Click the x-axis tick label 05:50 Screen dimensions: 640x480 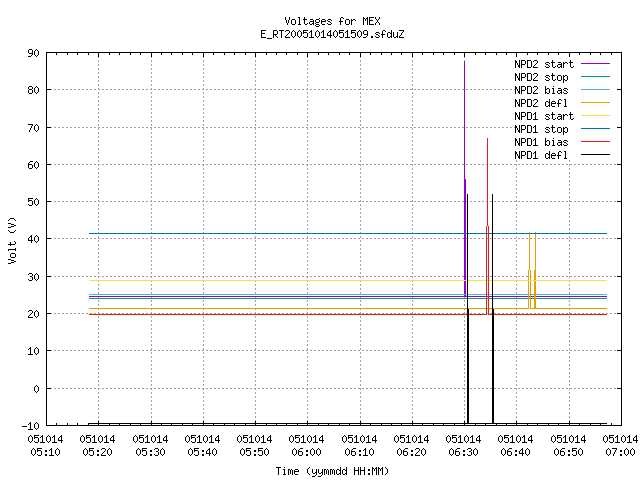point(254,452)
